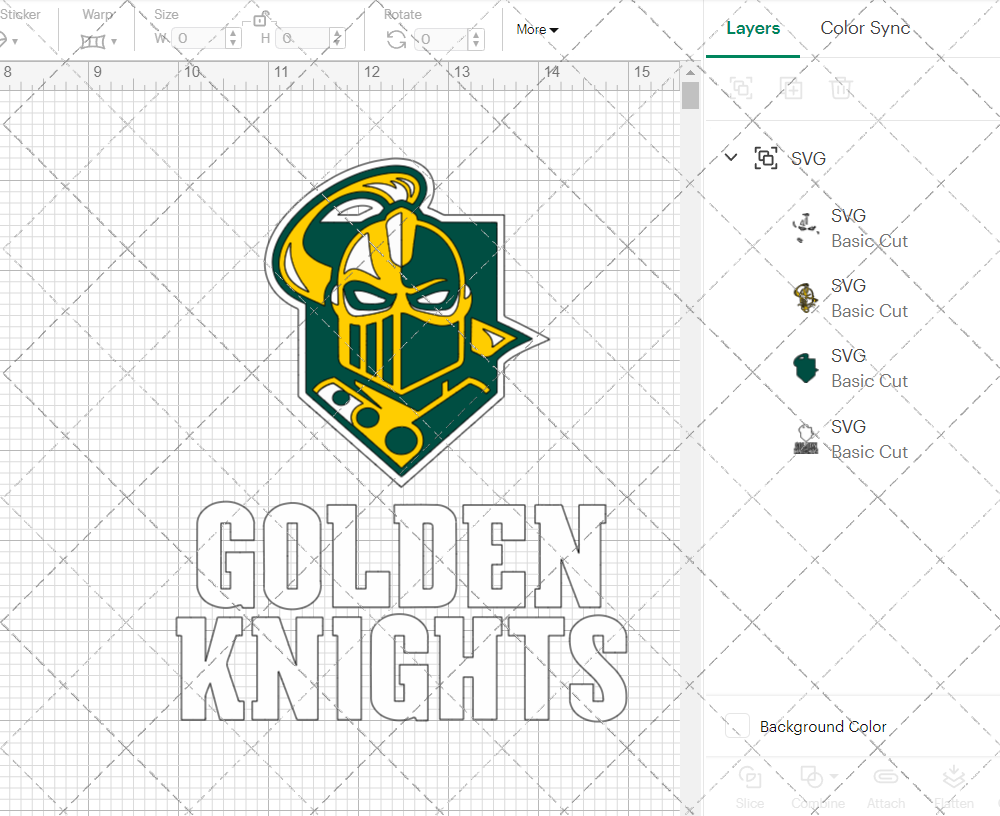
Task: Collapse the SVG group in Layers panel
Action: pyautogui.click(x=730, y=157)
